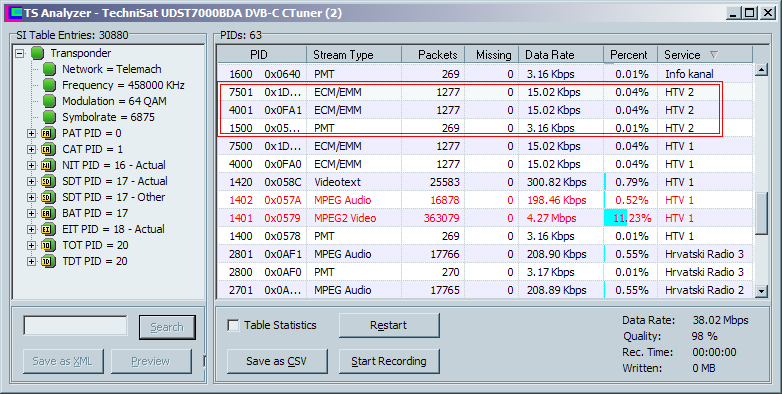Viewport: 782px width, 394px height.
Task: Expand the PAT PID = 0 node
Action: 31,134
